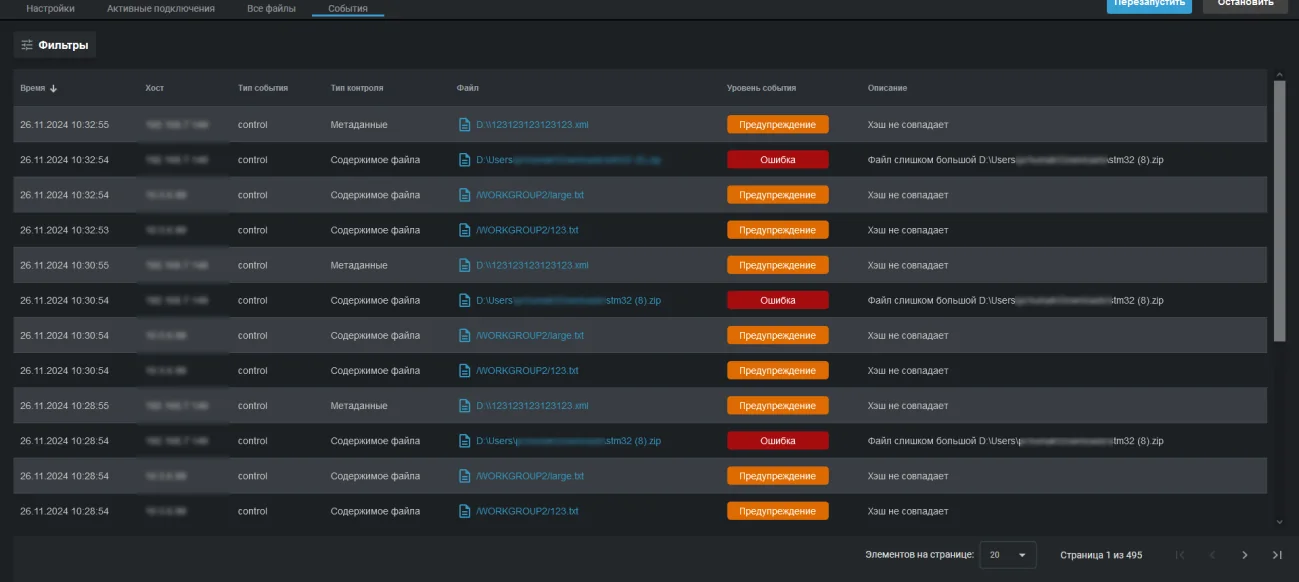Screen dimensions: 1299x582
Task: Click file icon of zip row at 10:32:54
Action: [x=464, y=160]
